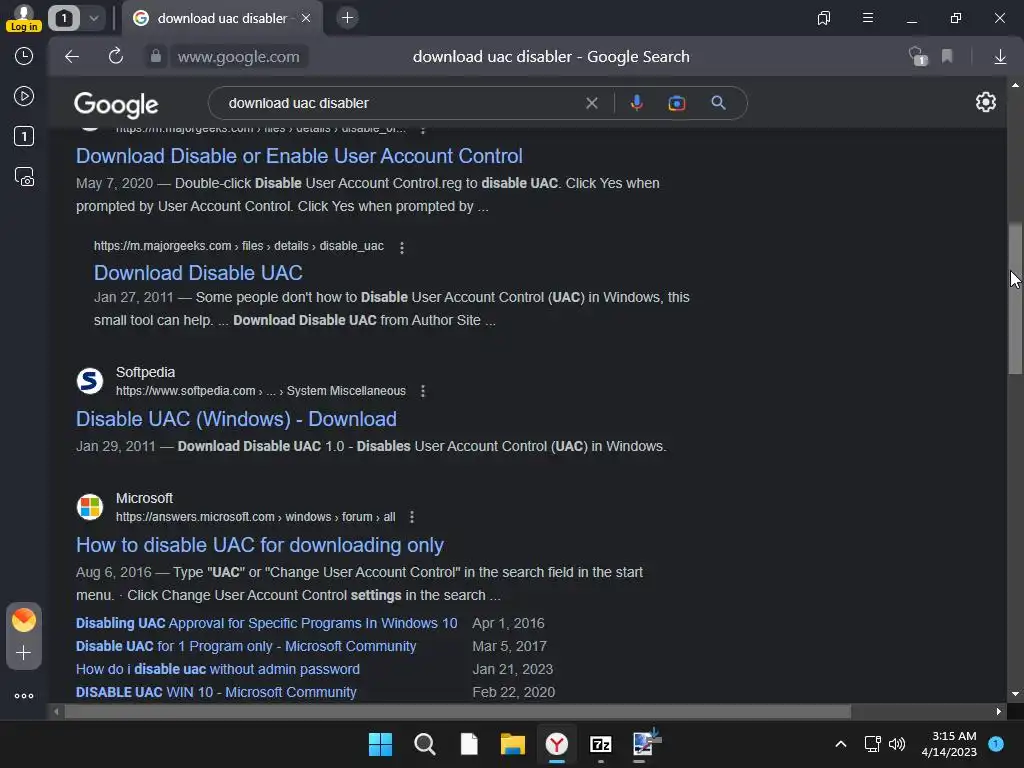
Task: Open 'DISABLE UAC WIN 10 - Microsoft Community' link
Action: coord(216,692)
